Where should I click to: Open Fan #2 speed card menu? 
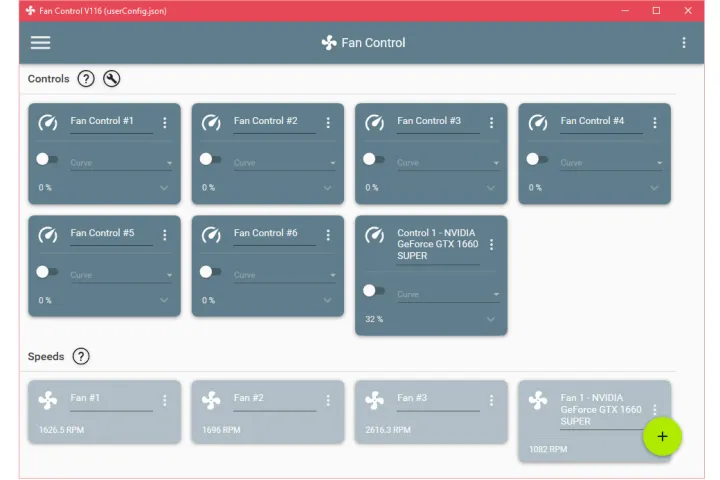(328, 400)
